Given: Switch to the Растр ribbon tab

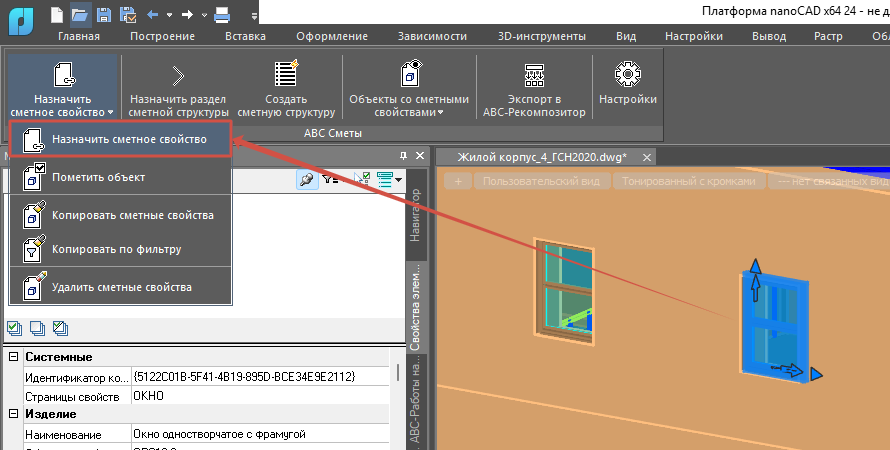Looking at the screenshot, I should 828,36.
